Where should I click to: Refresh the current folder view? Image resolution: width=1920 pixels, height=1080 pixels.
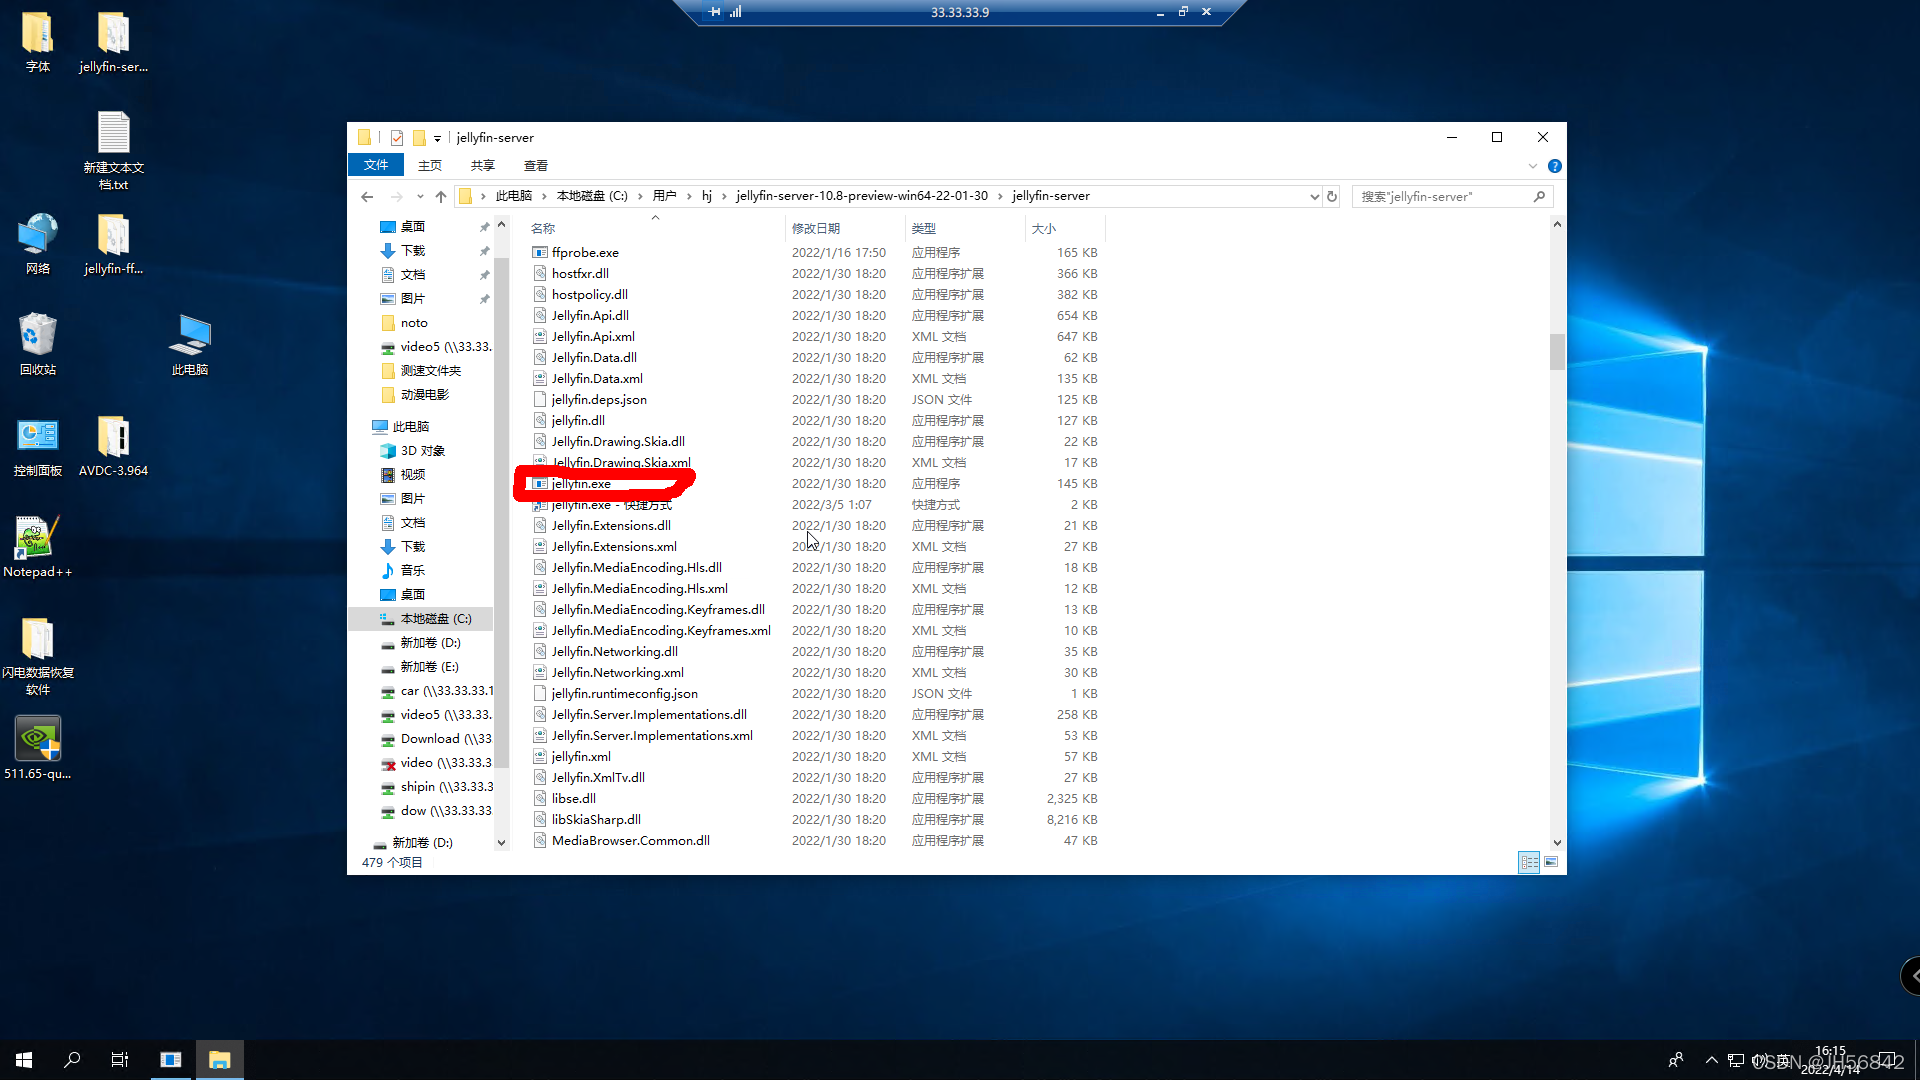[1332, 197]
